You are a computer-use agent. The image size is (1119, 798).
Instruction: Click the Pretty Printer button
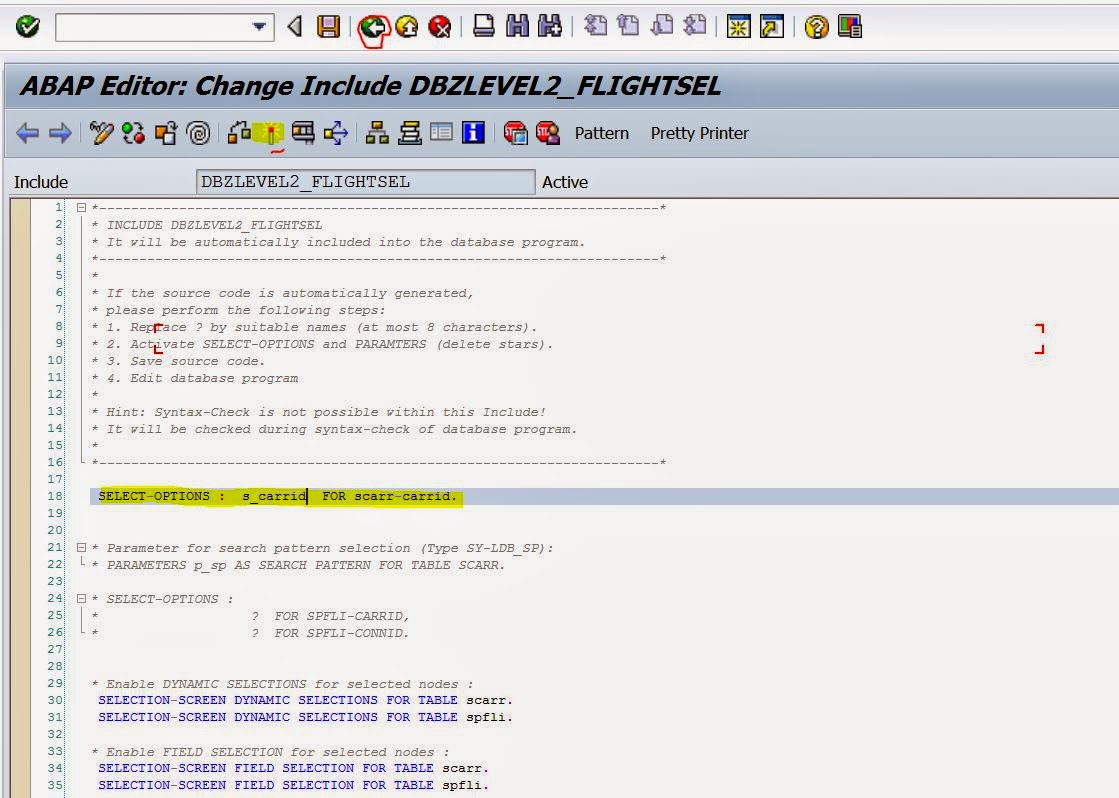tap(700, 132)
